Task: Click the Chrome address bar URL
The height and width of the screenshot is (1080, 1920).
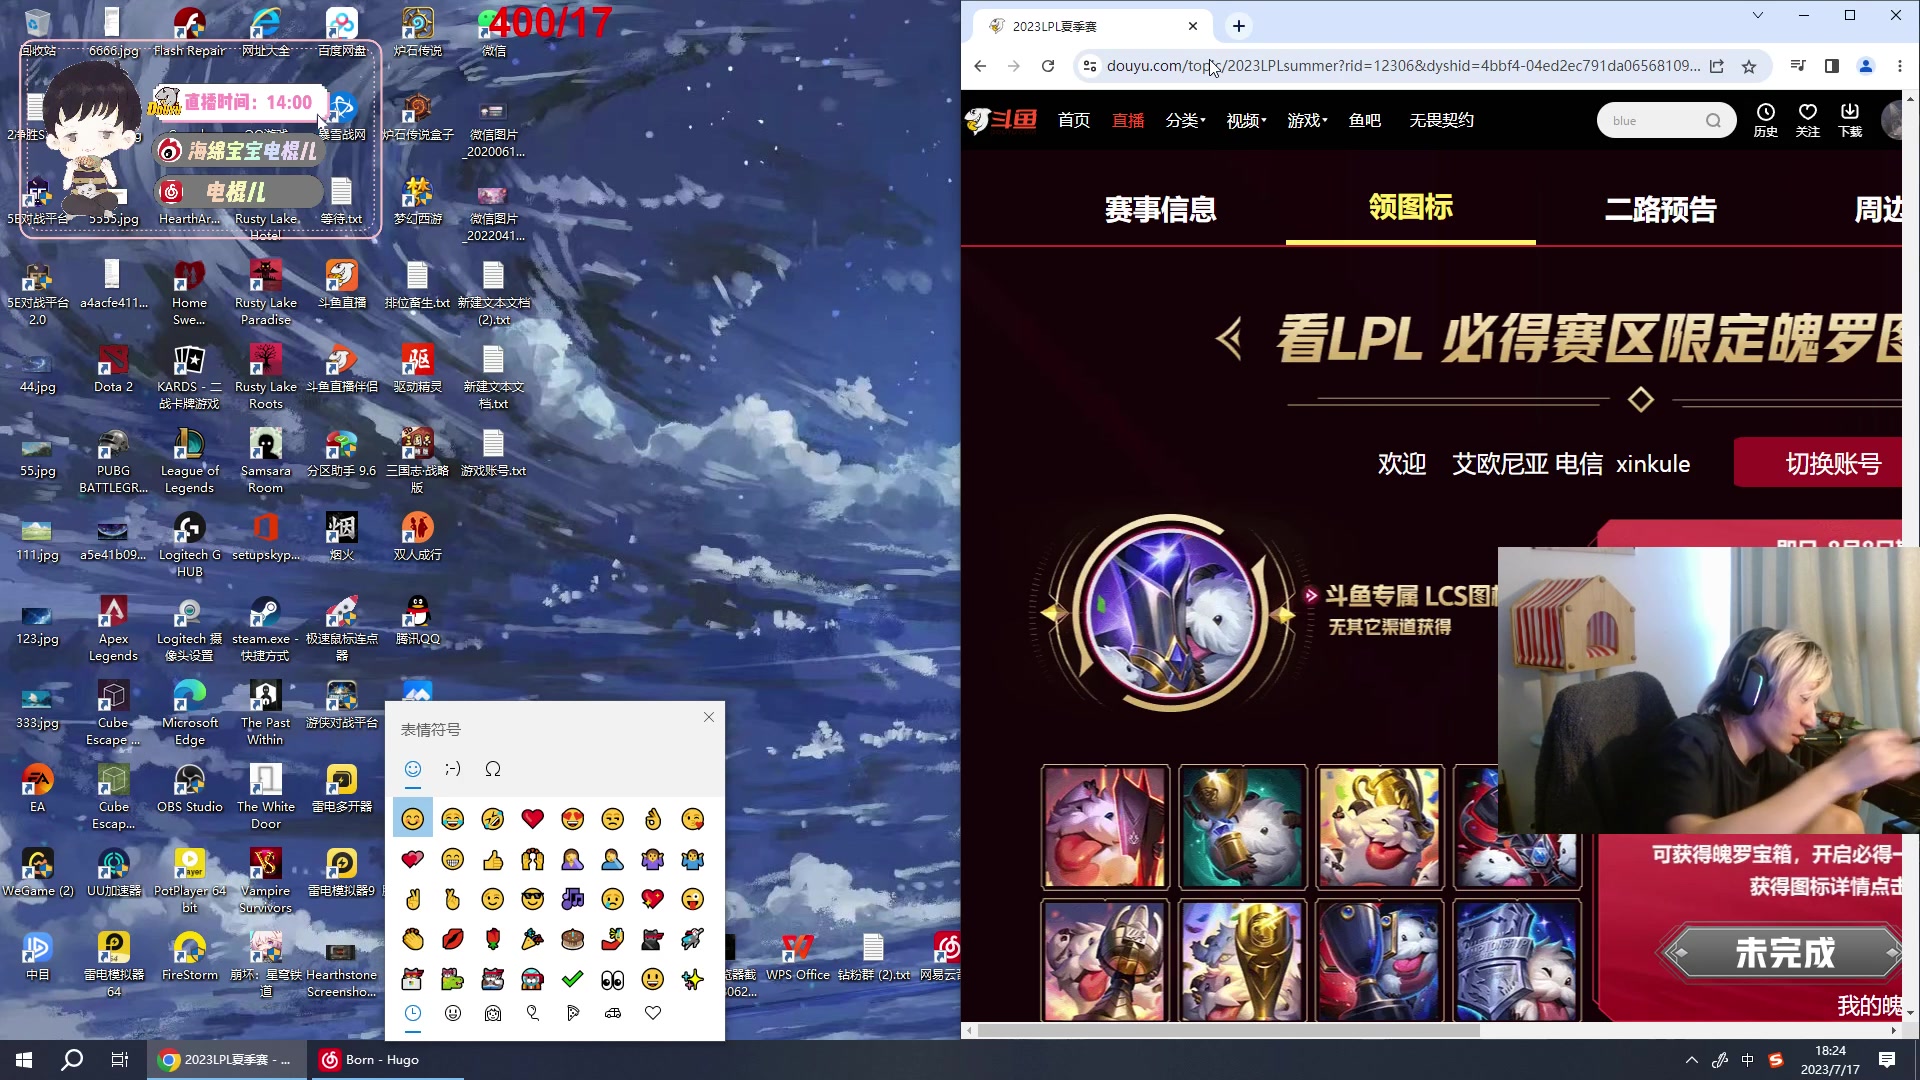Action: click(1402, 66)
